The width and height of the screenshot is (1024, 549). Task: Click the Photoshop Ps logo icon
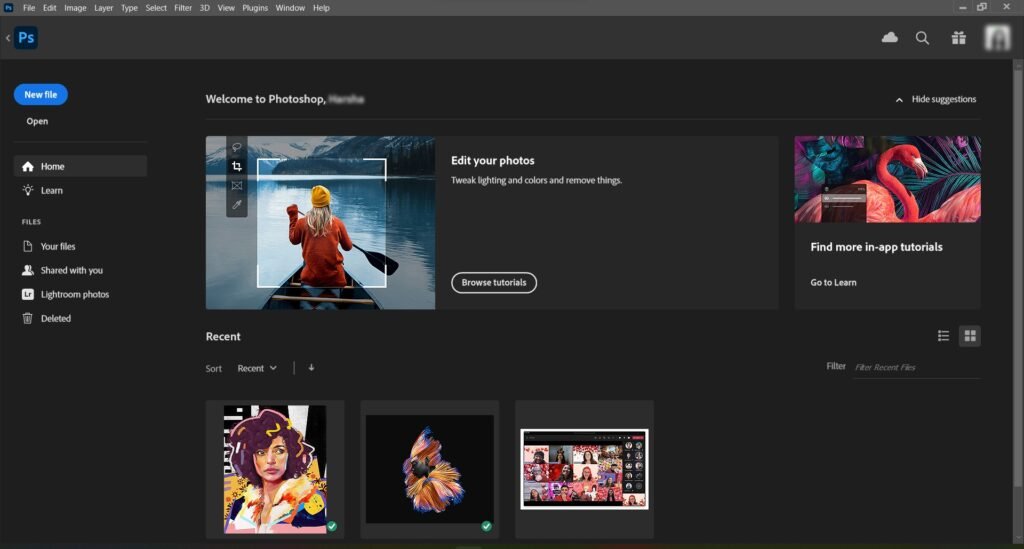(26, 38)
